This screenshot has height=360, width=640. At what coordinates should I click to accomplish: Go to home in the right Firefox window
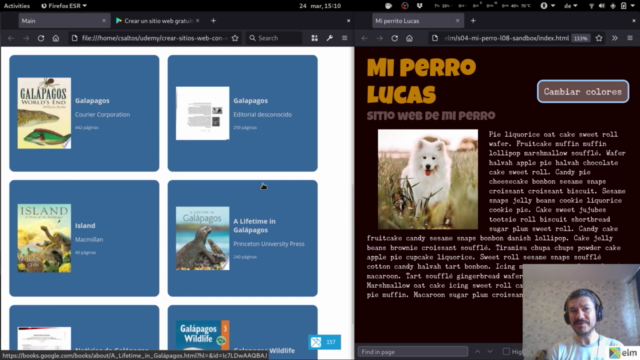click(x=409, y=38)
